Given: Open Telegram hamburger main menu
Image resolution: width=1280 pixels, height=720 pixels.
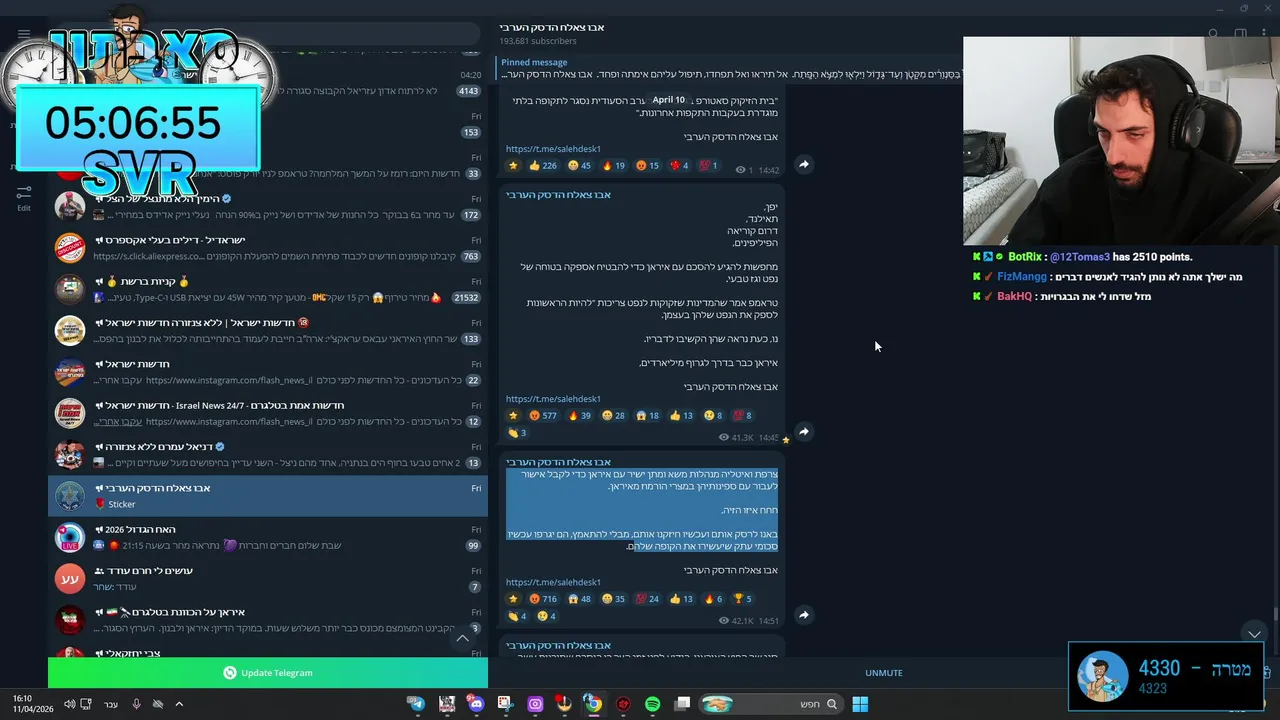Looking at the screenshot, I should (x=24, y=34).
